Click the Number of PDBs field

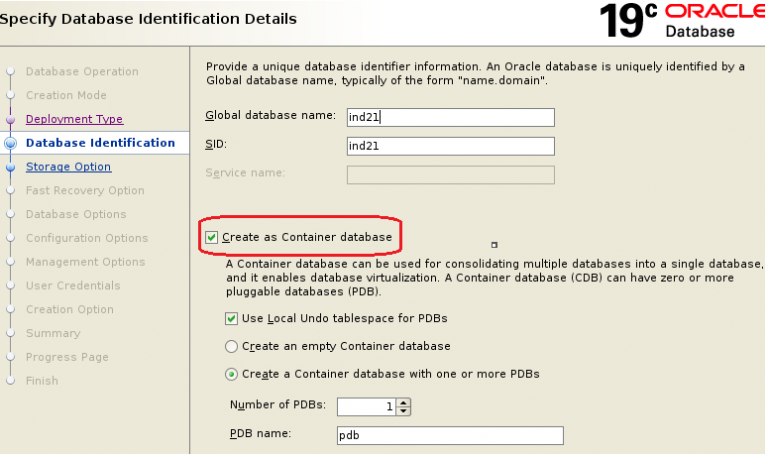click(367, 406)
